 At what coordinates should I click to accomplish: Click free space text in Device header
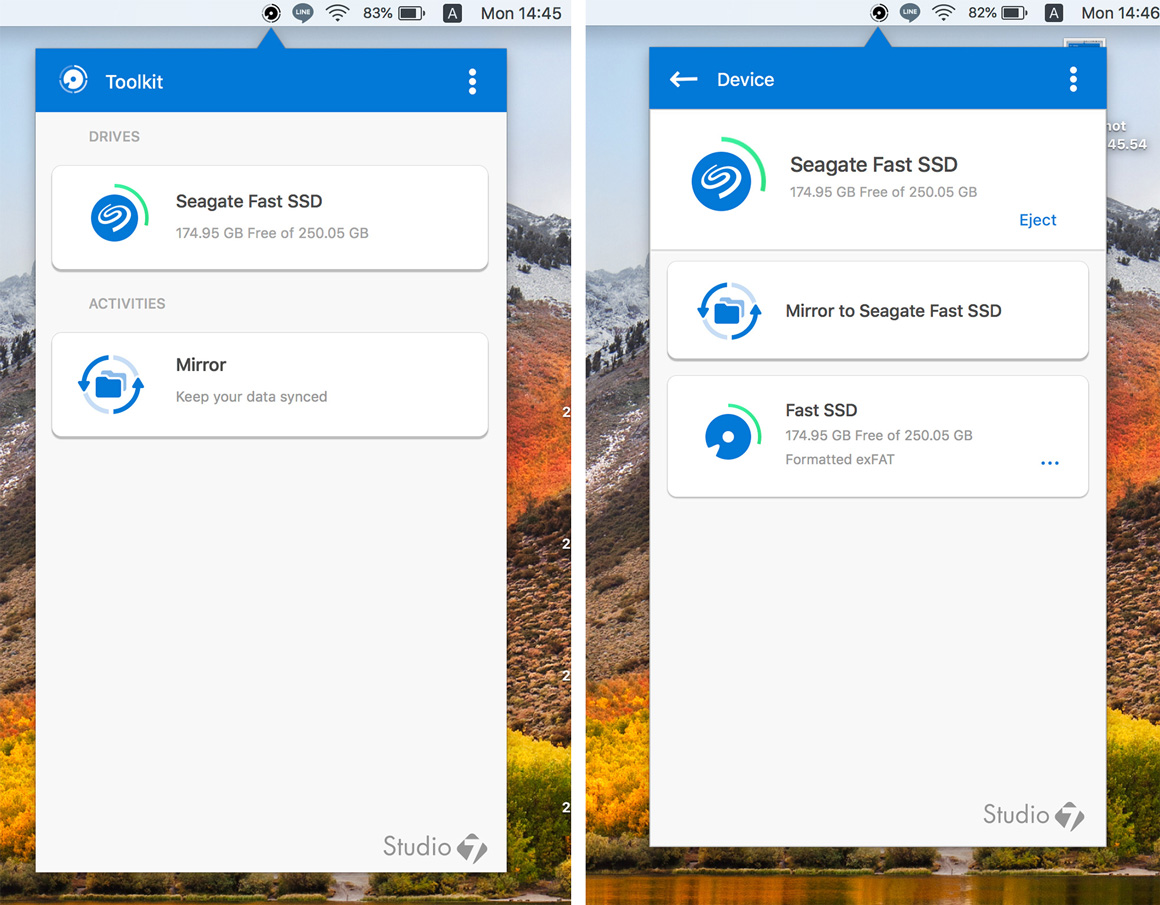883,192
